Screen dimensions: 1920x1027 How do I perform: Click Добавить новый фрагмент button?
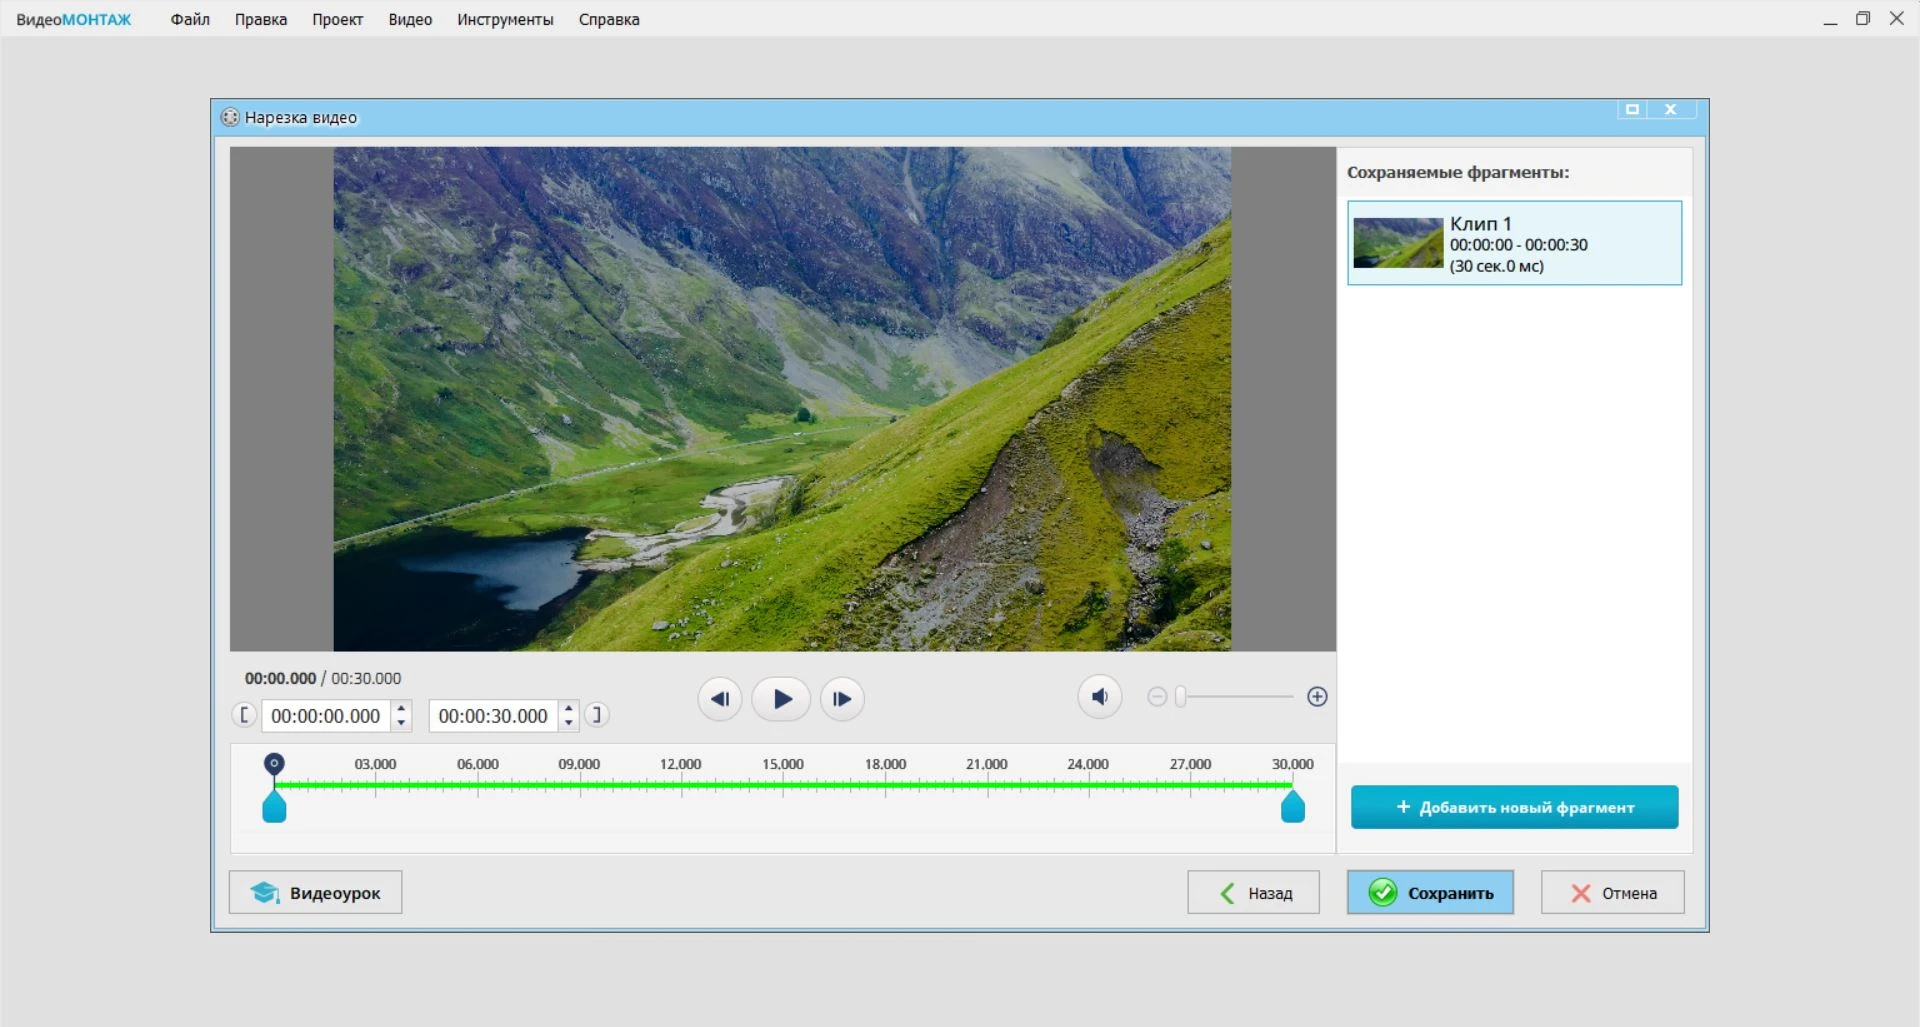(x=1514, y=807)
